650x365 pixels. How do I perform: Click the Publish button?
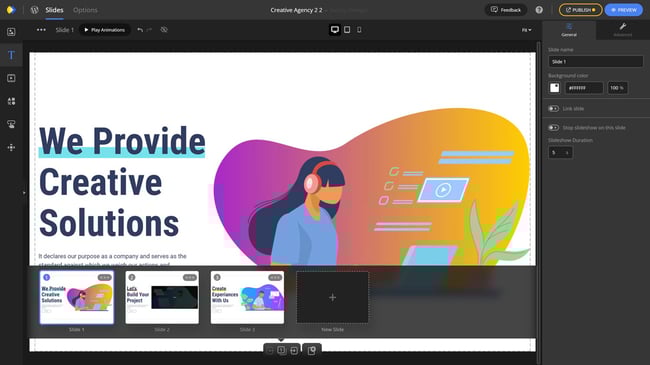pos(580,10)
